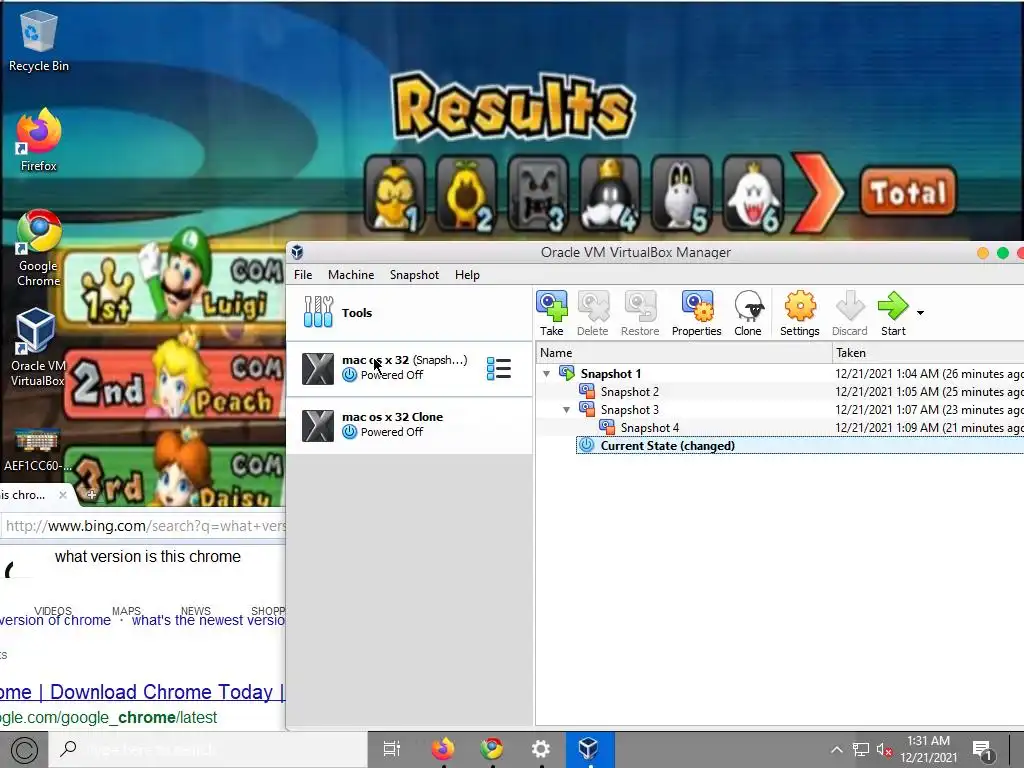Select Snapshot 2 row
The height and width of the screenshot is (768, 1024).
click(x=780, y=392)
